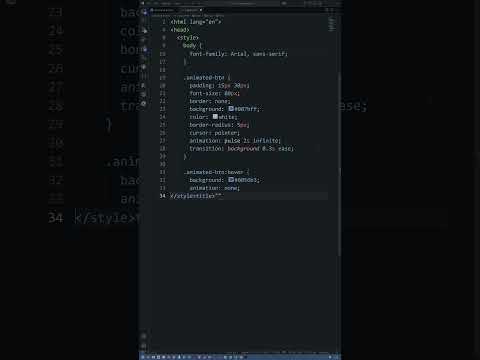
Task: Click the Manage gear icon at activity bar bottom
Action: coord(144,346)
